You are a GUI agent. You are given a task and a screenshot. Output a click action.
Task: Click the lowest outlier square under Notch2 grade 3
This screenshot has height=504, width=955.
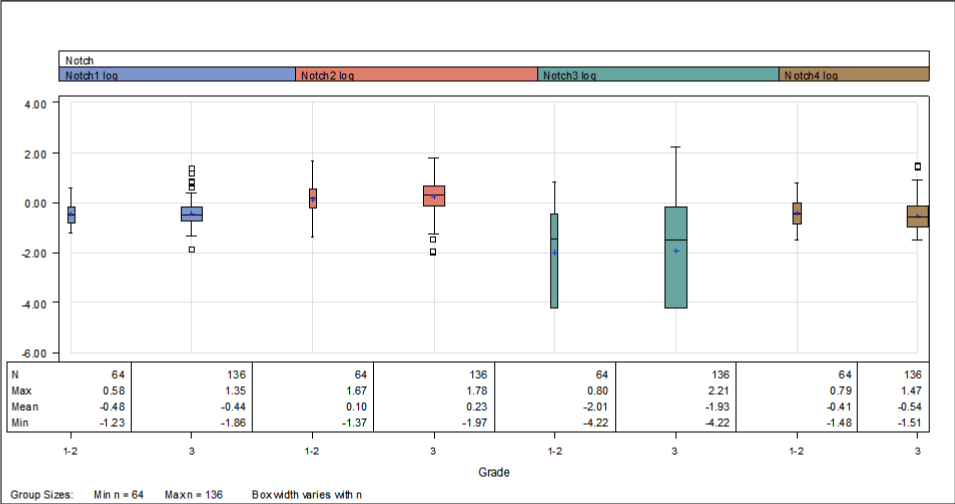(433, 252)
